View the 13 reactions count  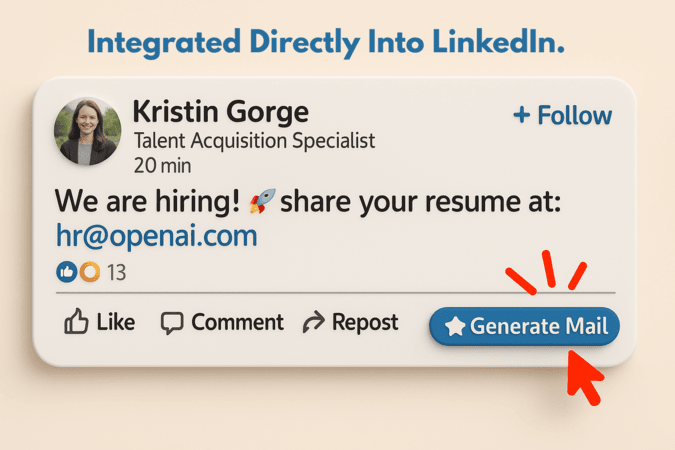click(116, 273)
